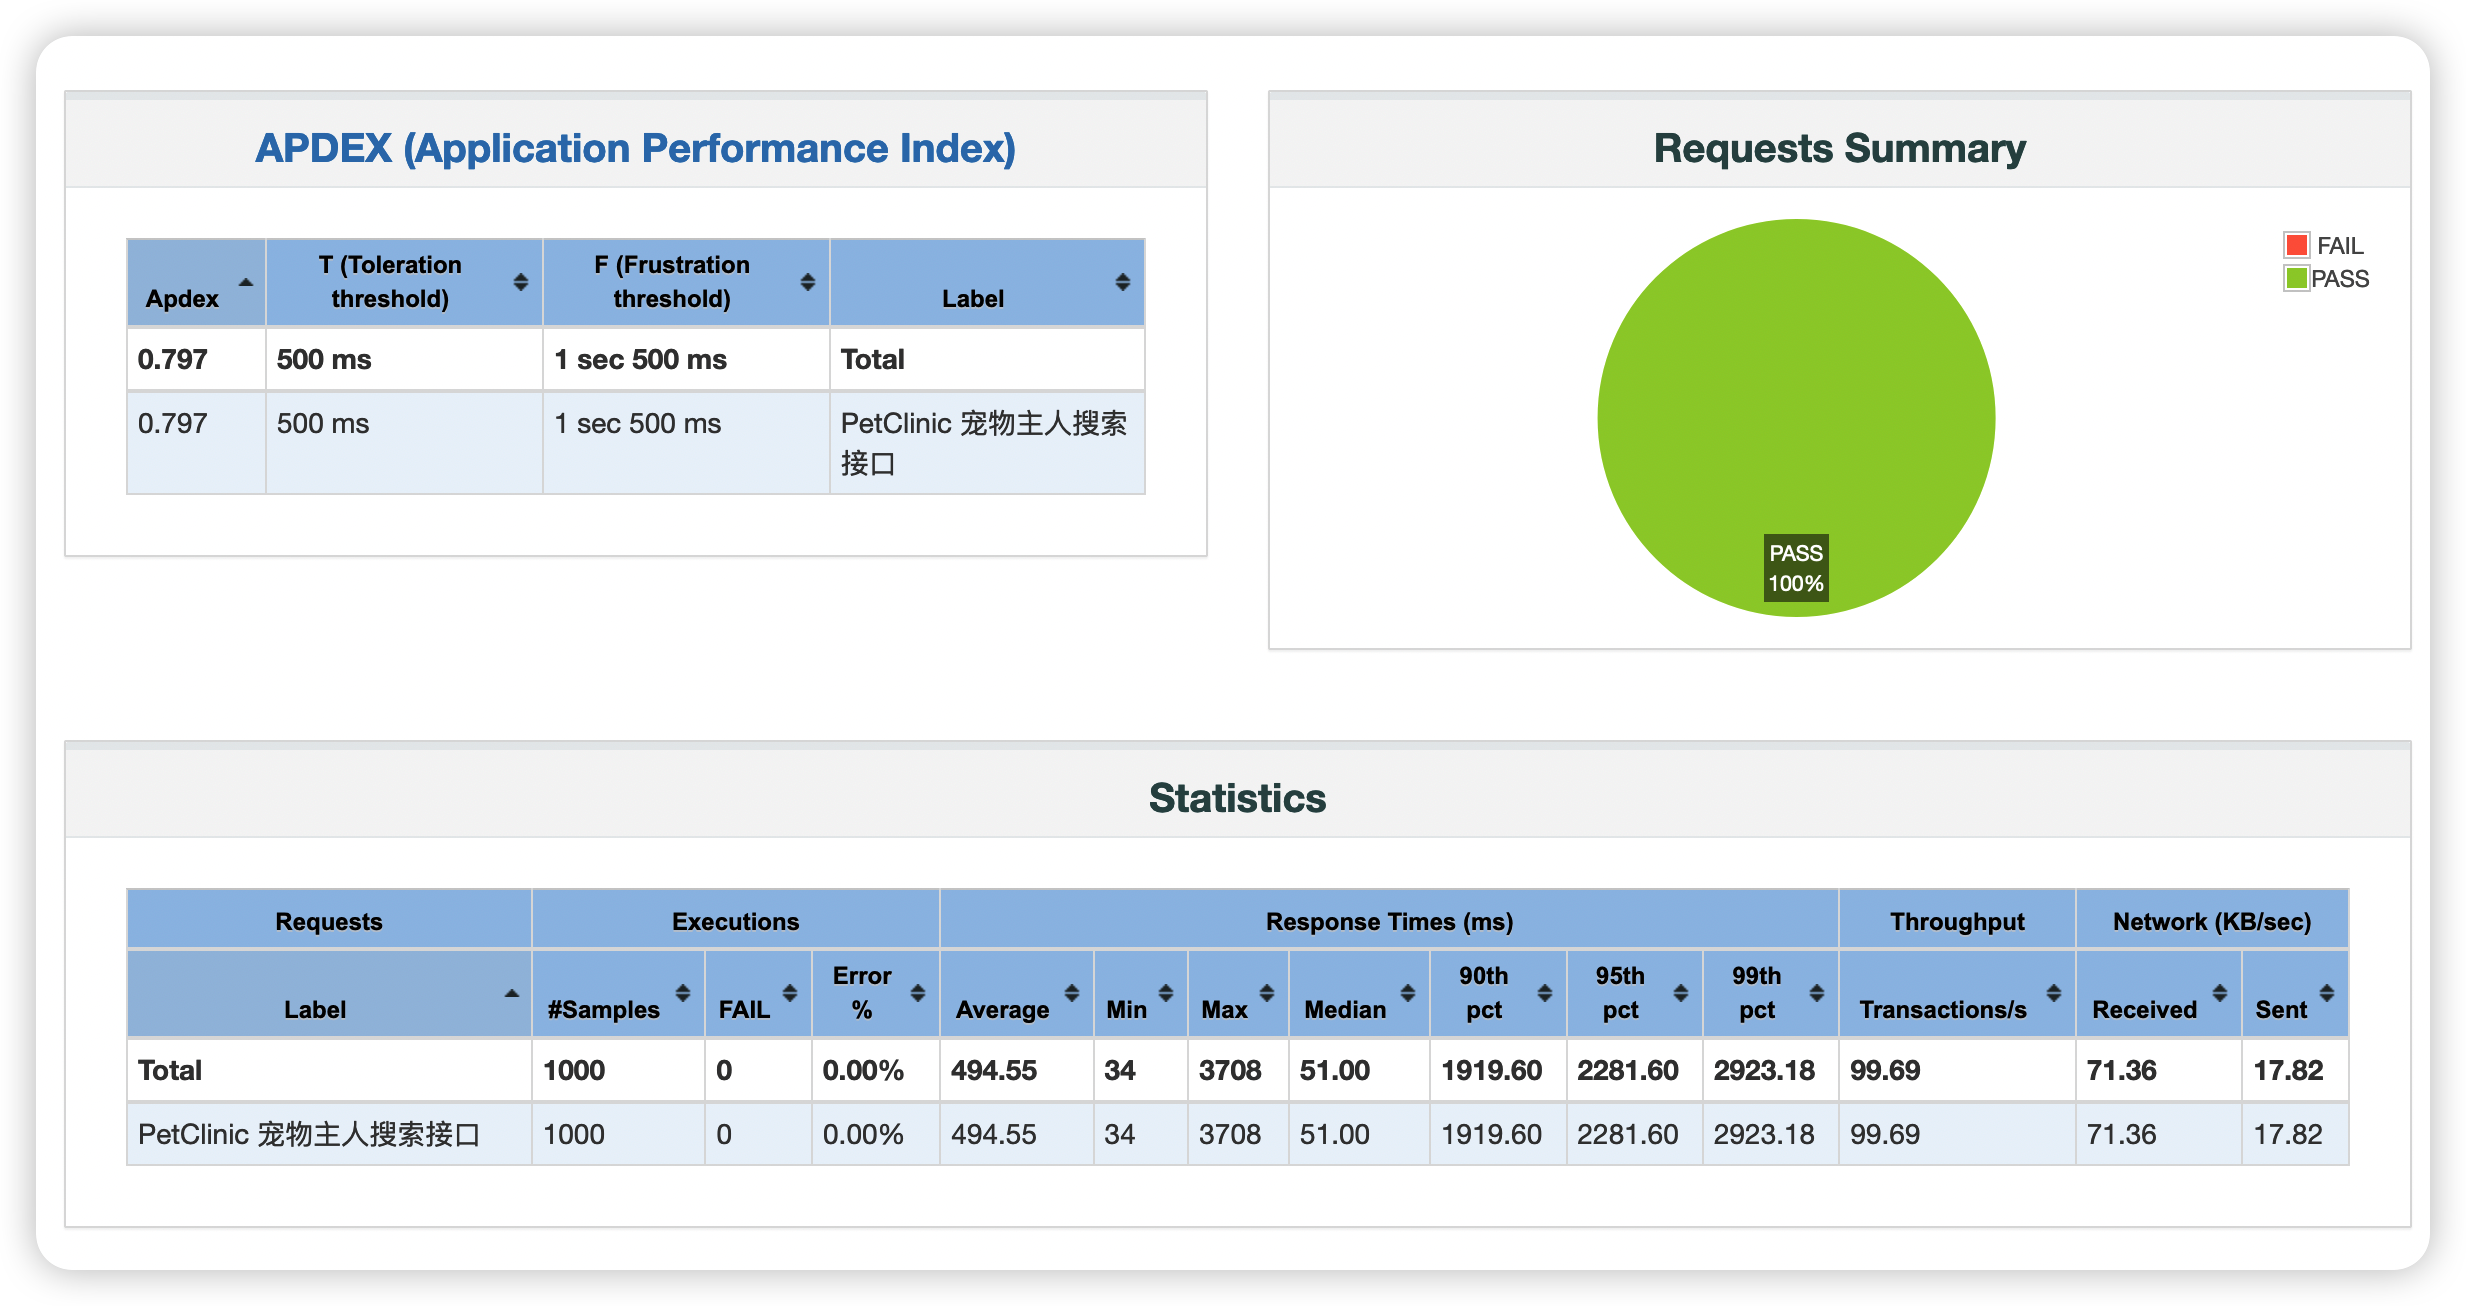Click APDEX (Application Performance Index) title link
The height and width of the screenshot is (1306, 2466).
635,148
